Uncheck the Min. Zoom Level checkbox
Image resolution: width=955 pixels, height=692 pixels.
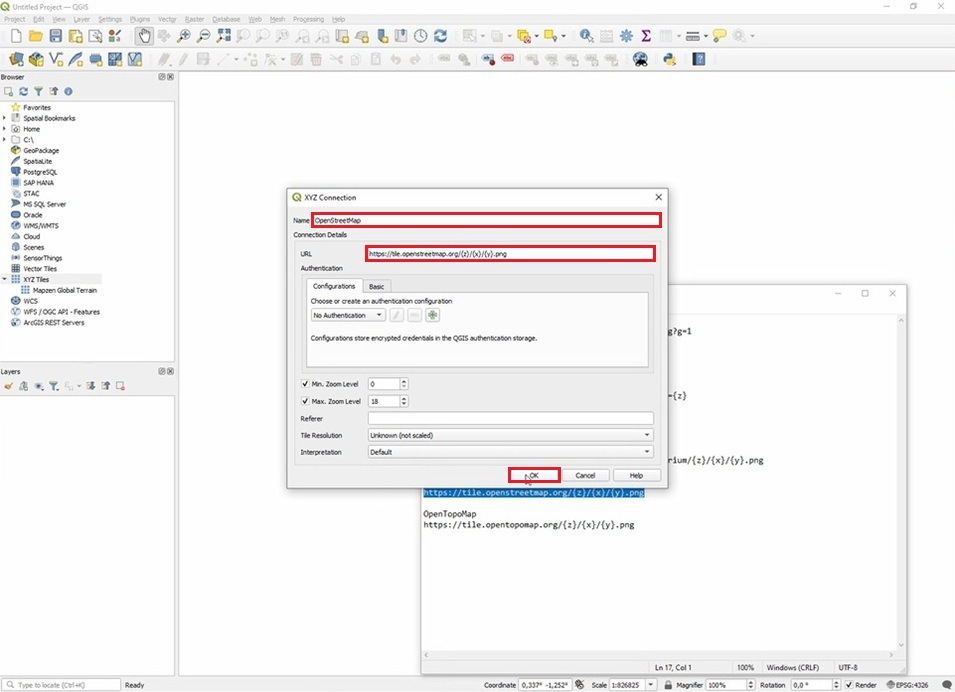[306, 384]
